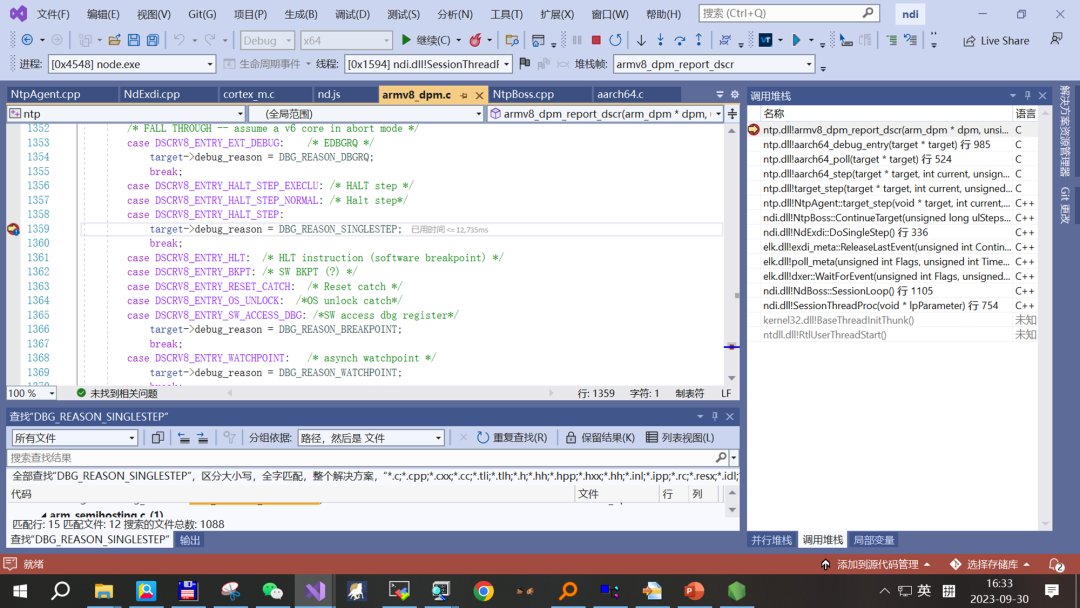
Task: Click the Hot Reload flame icon
Action: [475, 41]
